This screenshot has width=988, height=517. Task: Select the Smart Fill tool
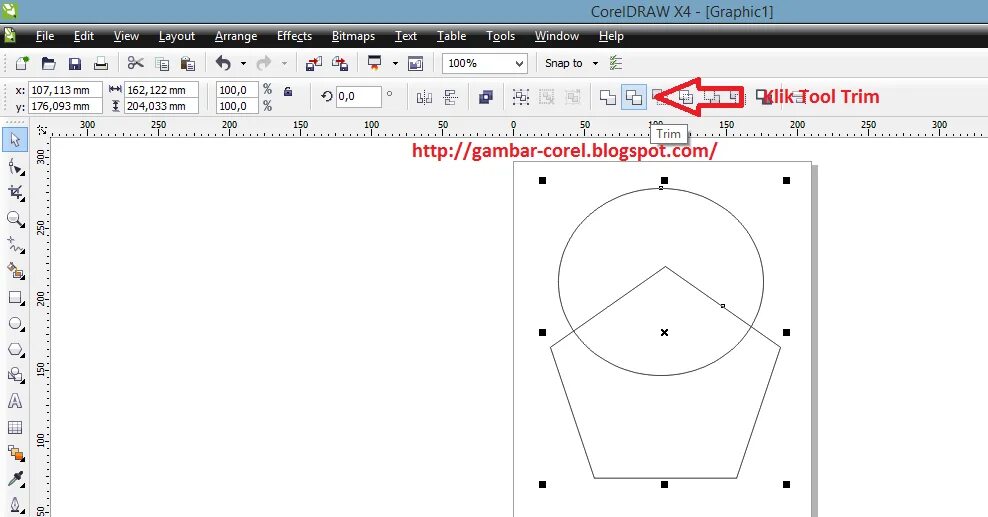click(15, 271)
